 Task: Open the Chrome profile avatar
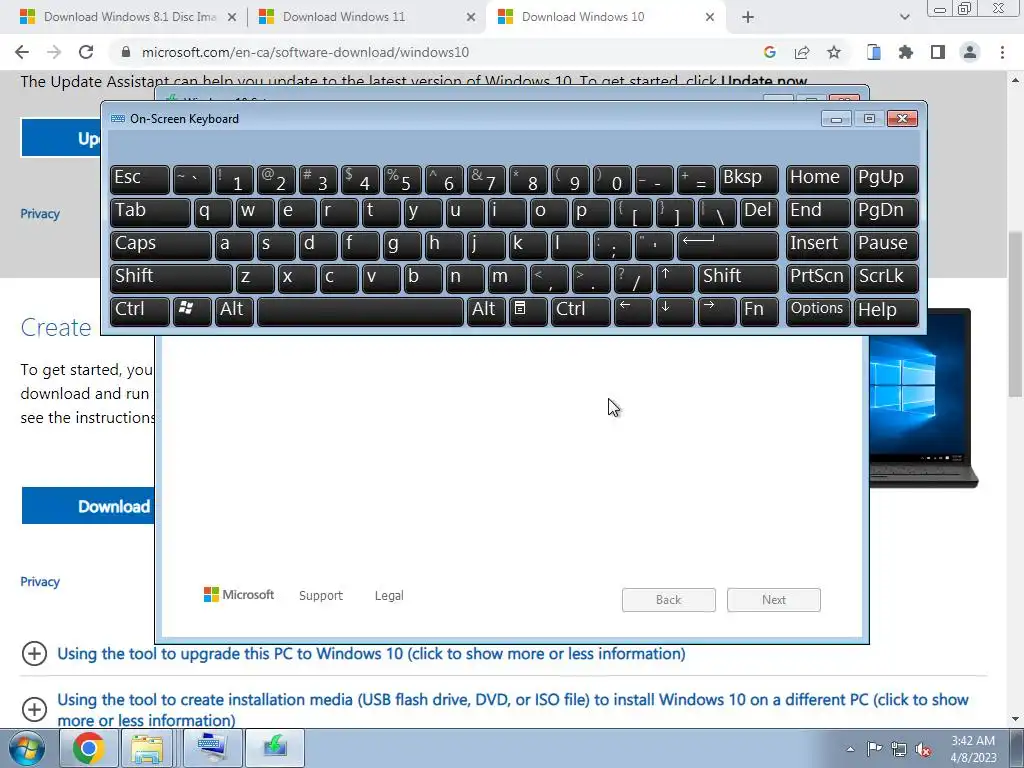coord(970,52)
